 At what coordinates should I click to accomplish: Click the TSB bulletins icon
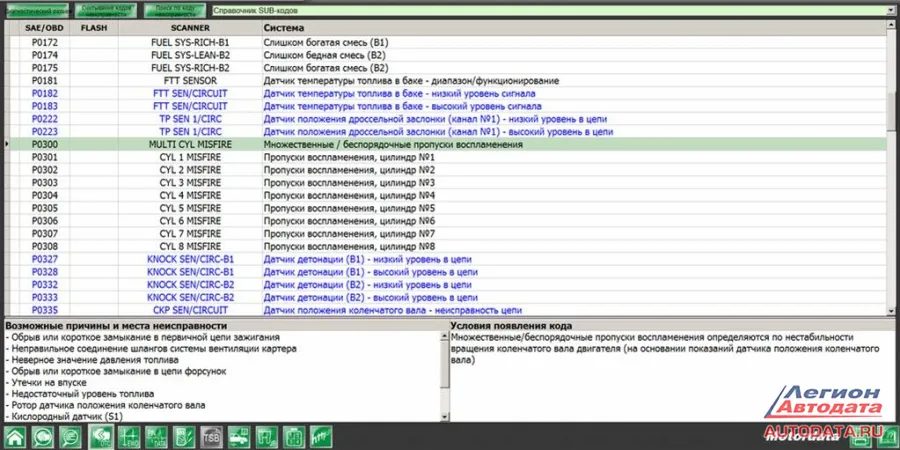[x=213, y=436]
